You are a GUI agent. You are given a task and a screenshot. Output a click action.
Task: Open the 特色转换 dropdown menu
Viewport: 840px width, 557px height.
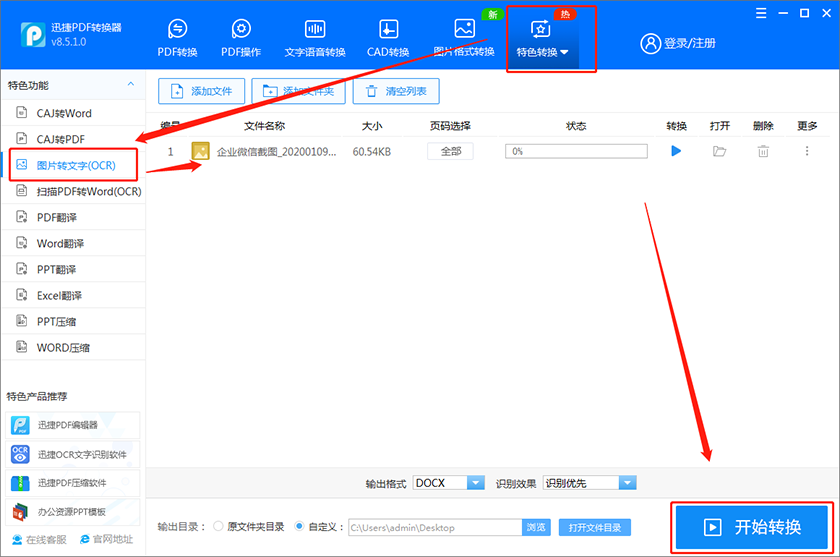(542, 38)
